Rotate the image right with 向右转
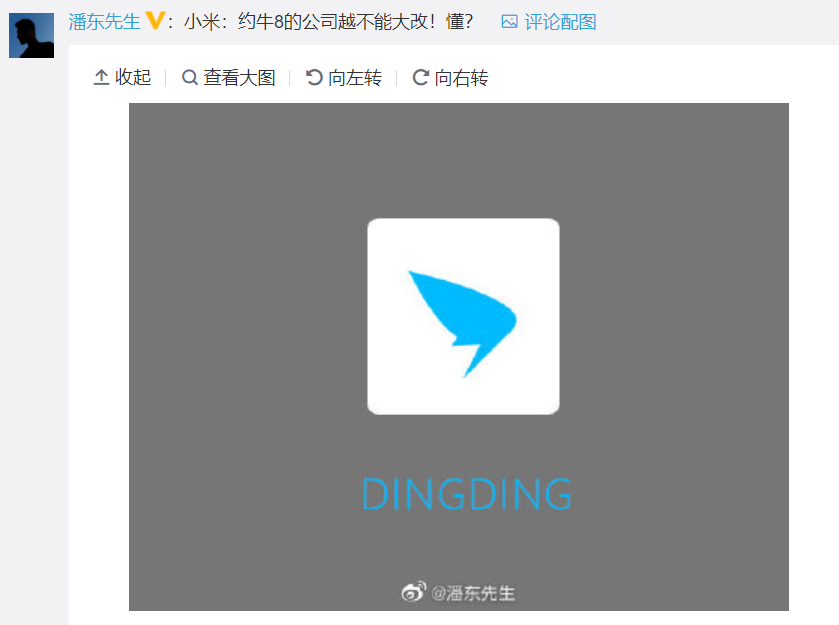 (x=450, y=78)
